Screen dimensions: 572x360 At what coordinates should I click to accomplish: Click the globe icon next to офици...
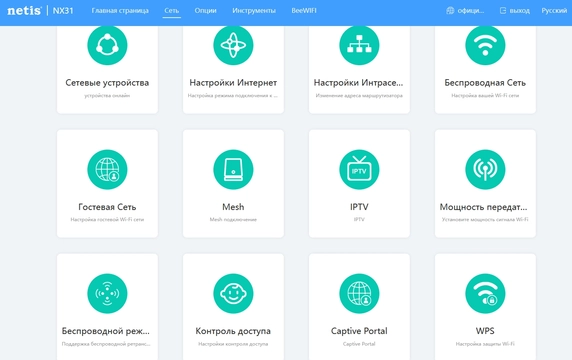tap(450, 11)
